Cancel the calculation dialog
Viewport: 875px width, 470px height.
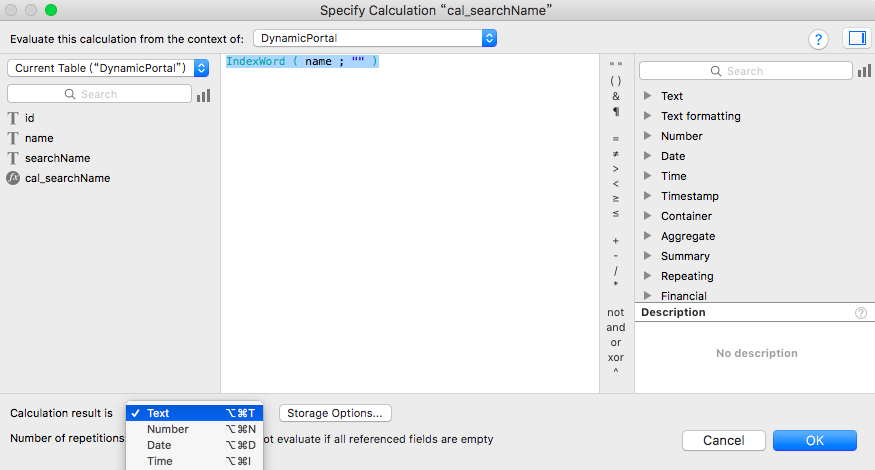723,440
